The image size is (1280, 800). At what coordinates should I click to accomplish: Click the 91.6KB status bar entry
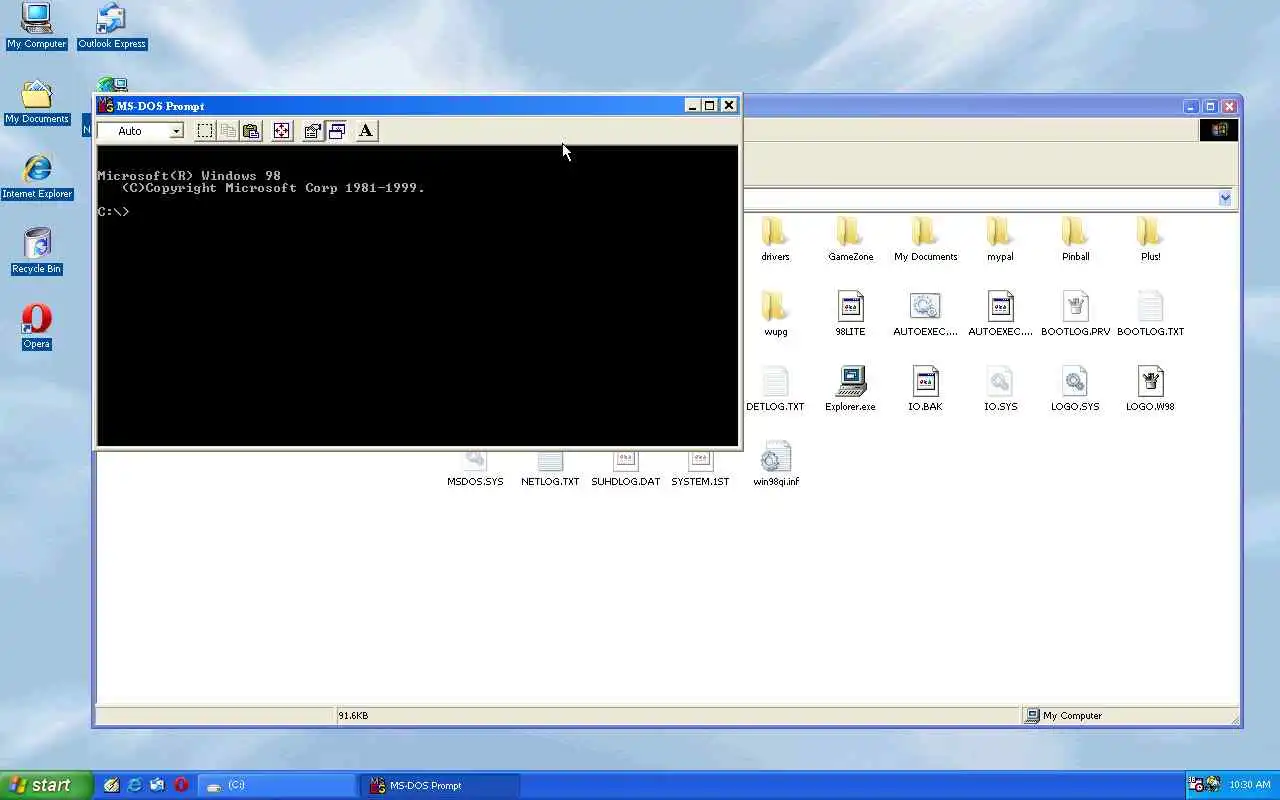(x=353, y=716)
